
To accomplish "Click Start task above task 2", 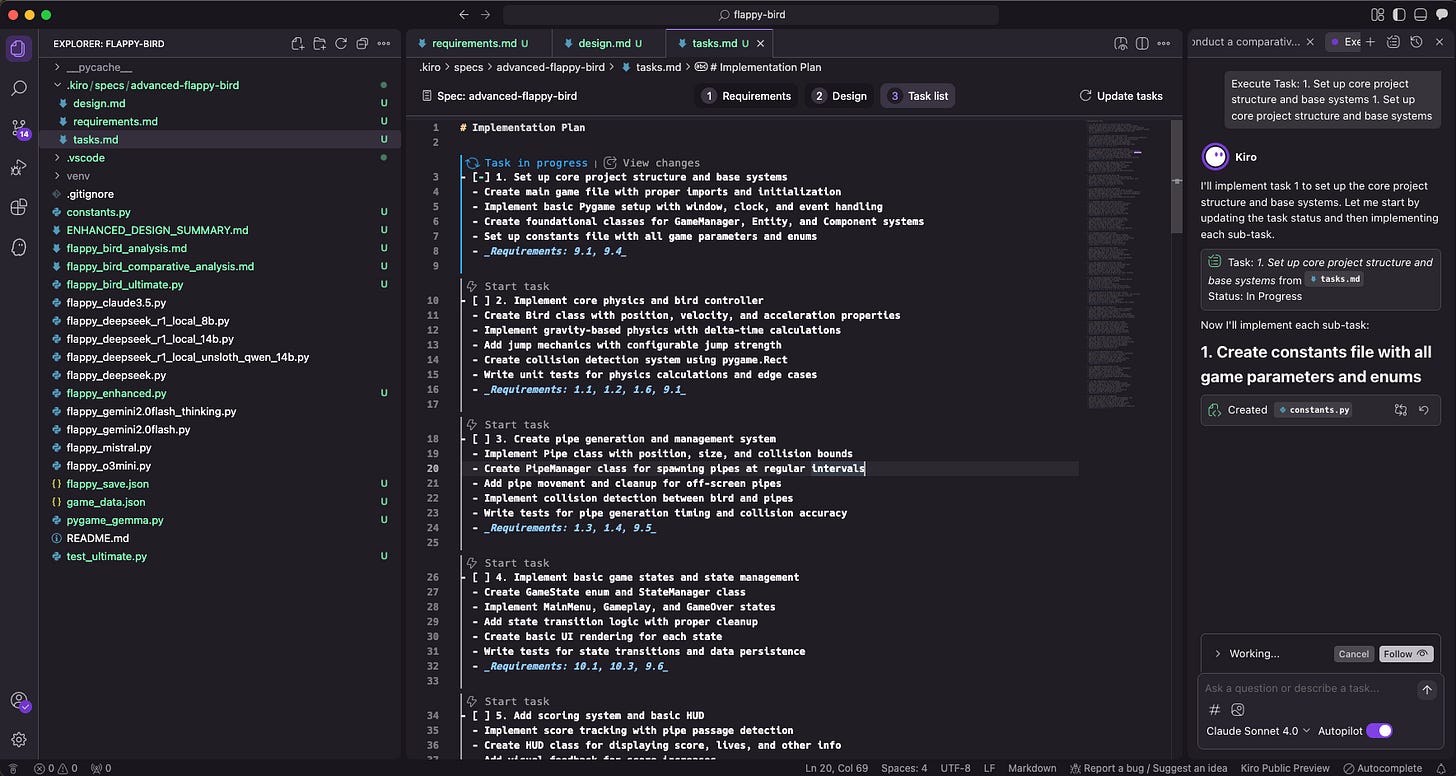I will click(x=507, y=286).
